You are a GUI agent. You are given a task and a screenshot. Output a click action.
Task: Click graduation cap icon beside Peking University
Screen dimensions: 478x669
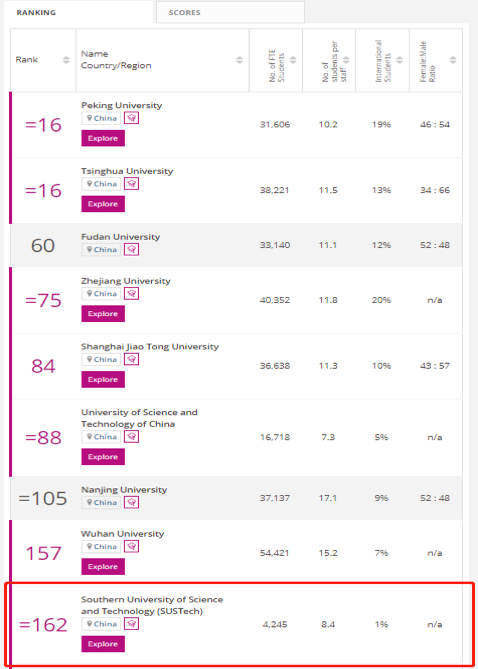pos(131,118)
